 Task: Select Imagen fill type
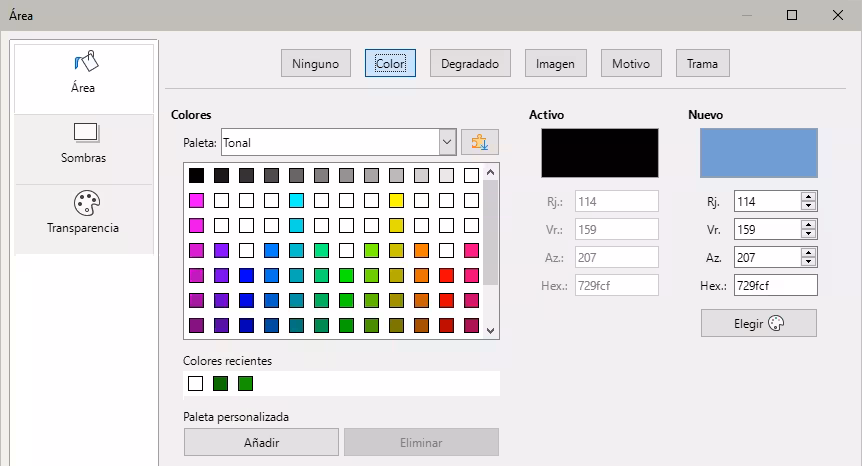555,63
